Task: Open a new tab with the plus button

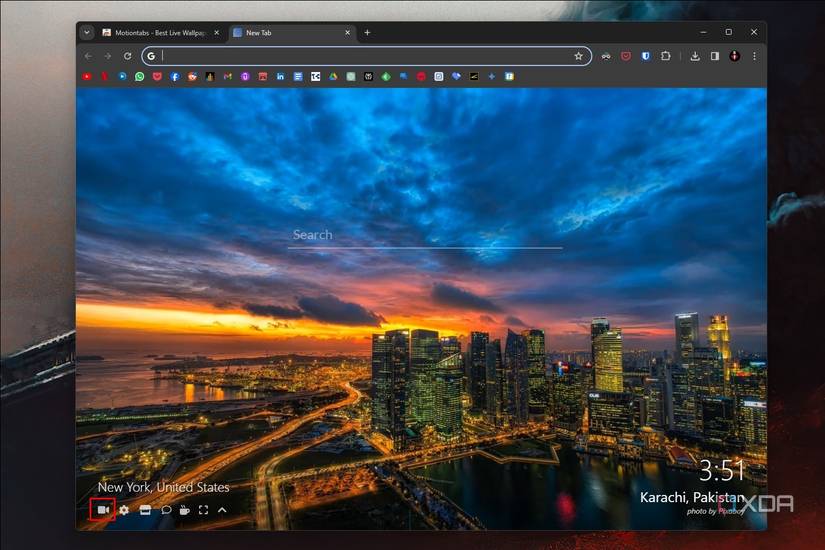Action: 367,33
